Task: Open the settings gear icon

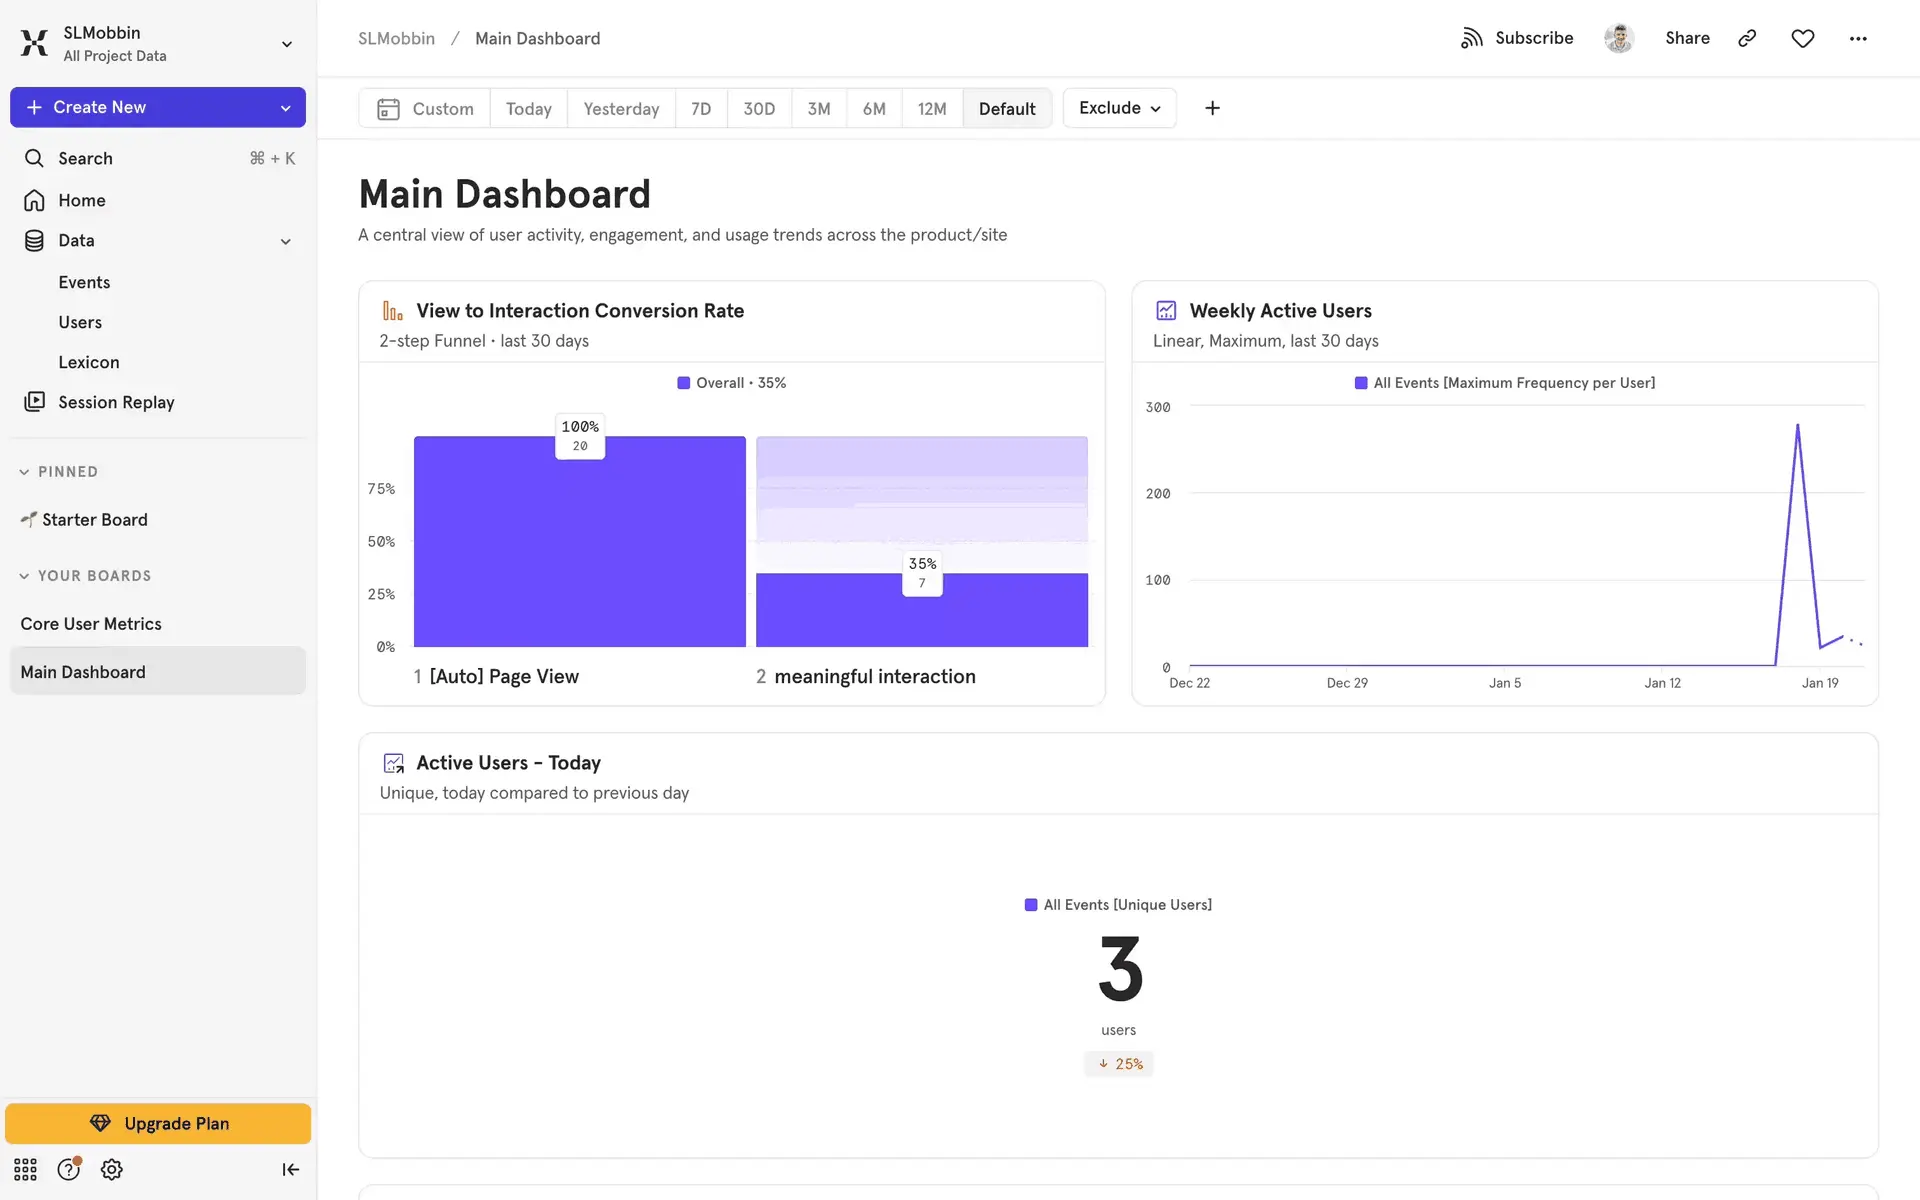Action: [x=111, y=1169]
